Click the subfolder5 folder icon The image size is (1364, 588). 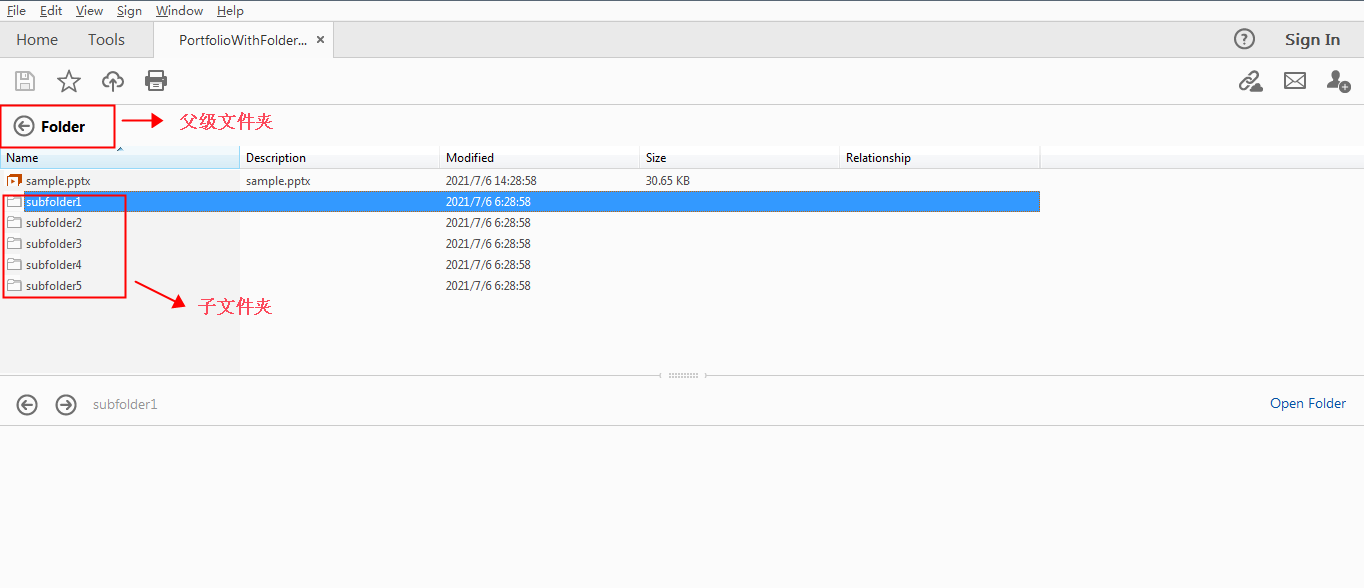point(14,286)
